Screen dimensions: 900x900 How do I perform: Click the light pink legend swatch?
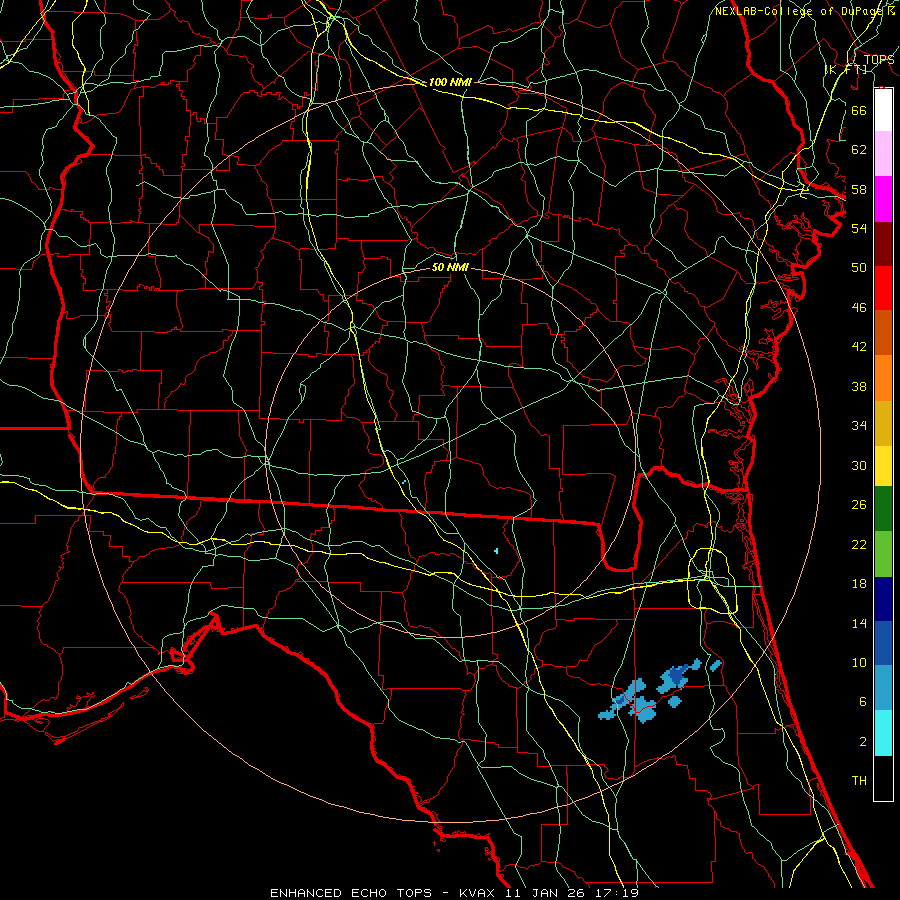[883, 154]
